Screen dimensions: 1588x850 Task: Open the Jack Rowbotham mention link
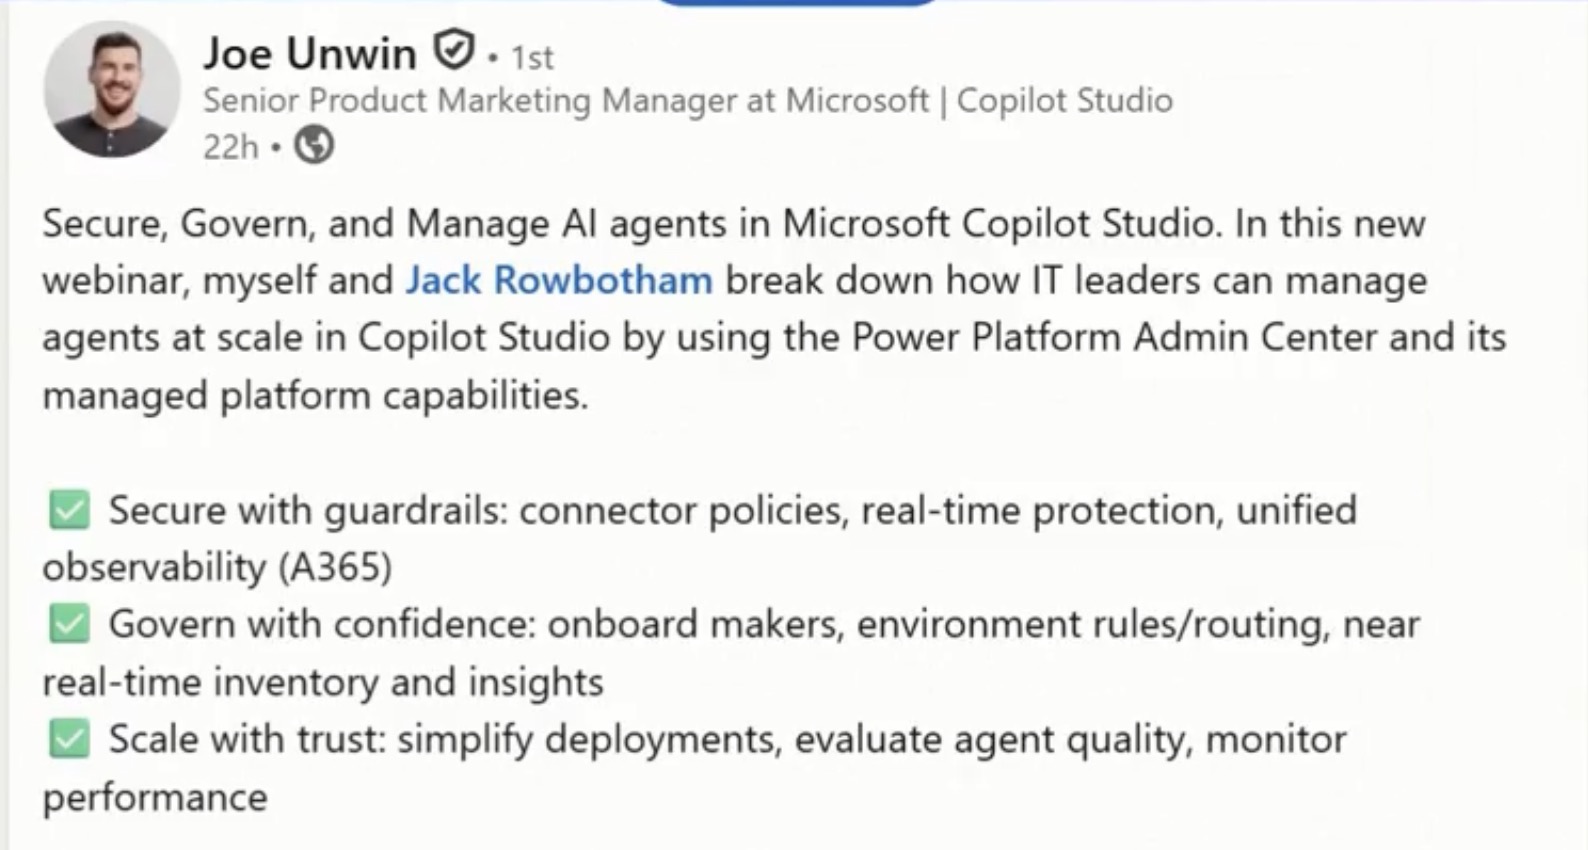(x=559, y=280)
